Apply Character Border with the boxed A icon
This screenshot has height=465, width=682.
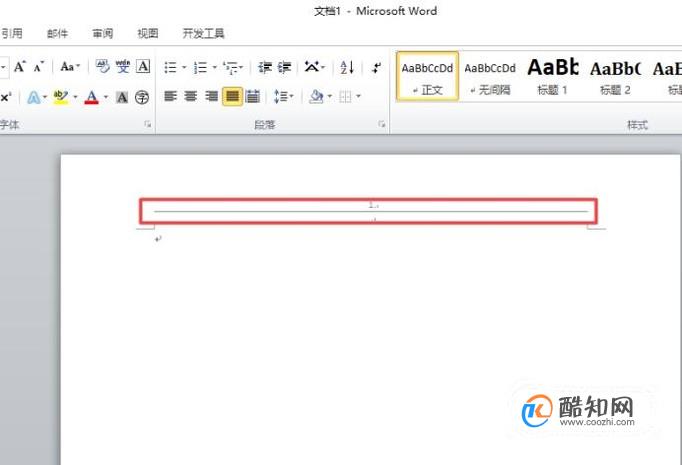pos(143,67)
